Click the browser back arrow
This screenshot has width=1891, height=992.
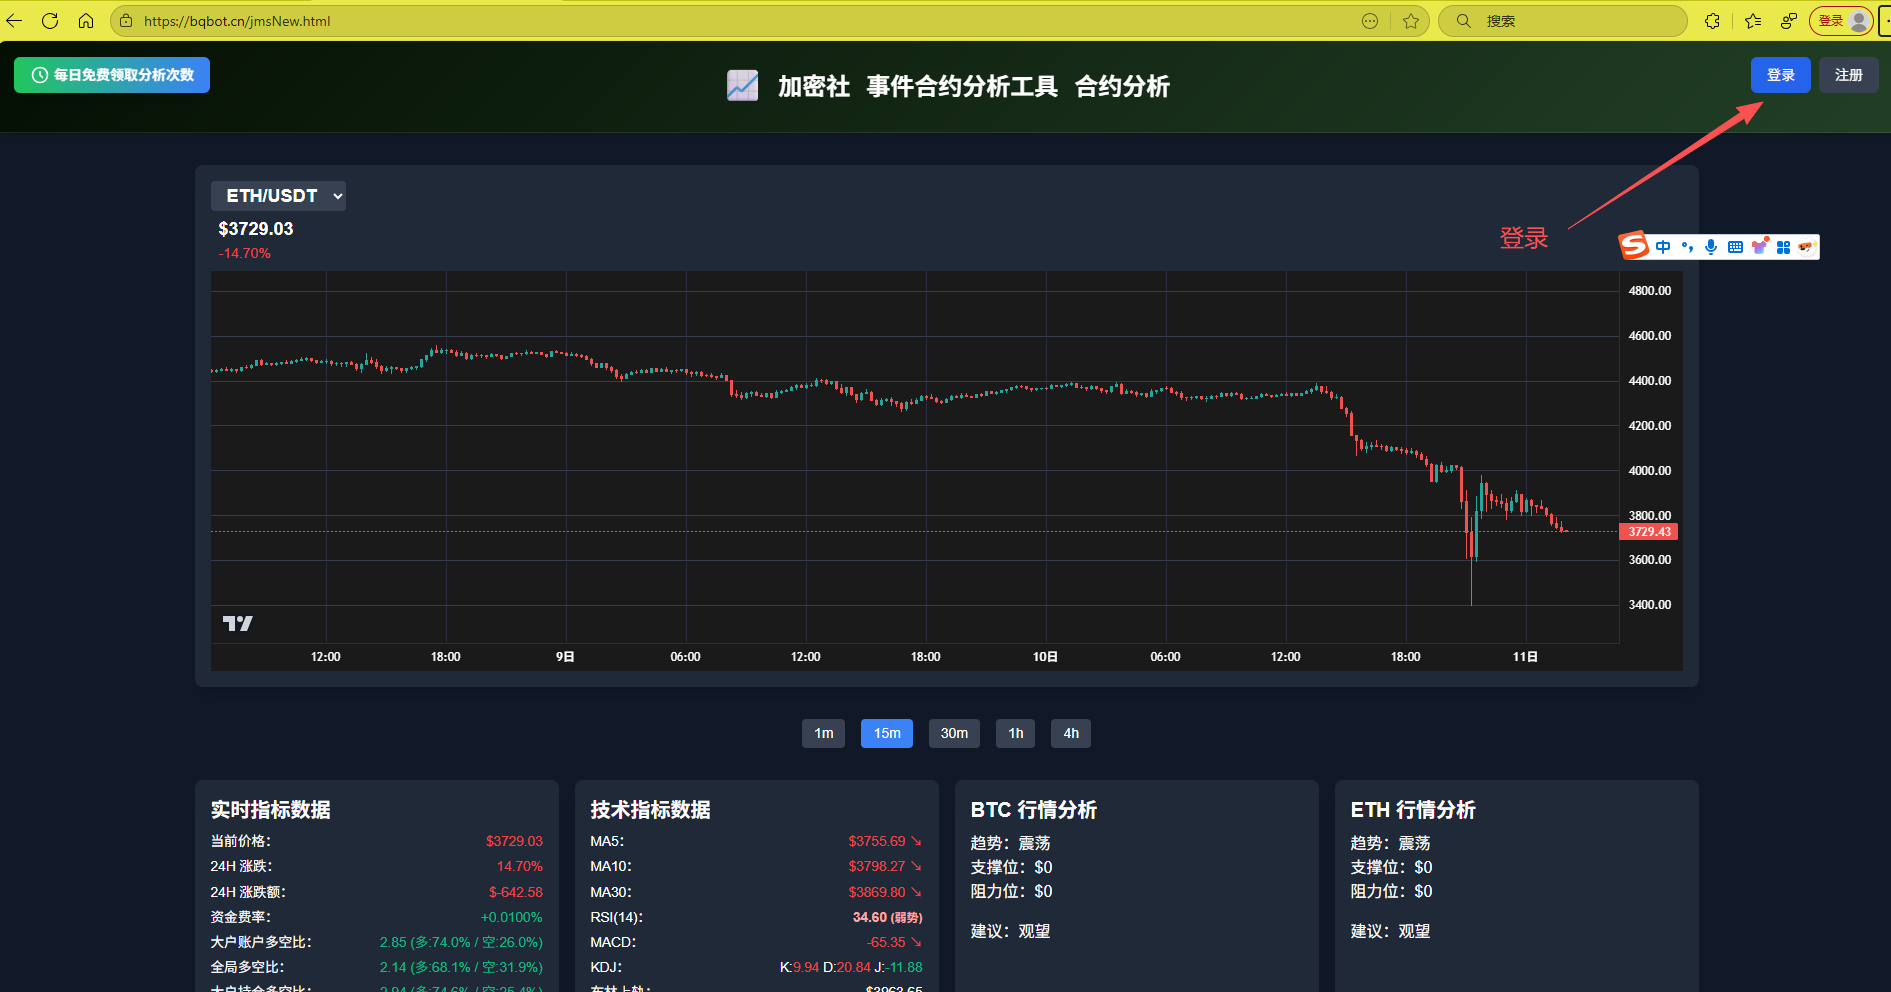click(14, 21)
